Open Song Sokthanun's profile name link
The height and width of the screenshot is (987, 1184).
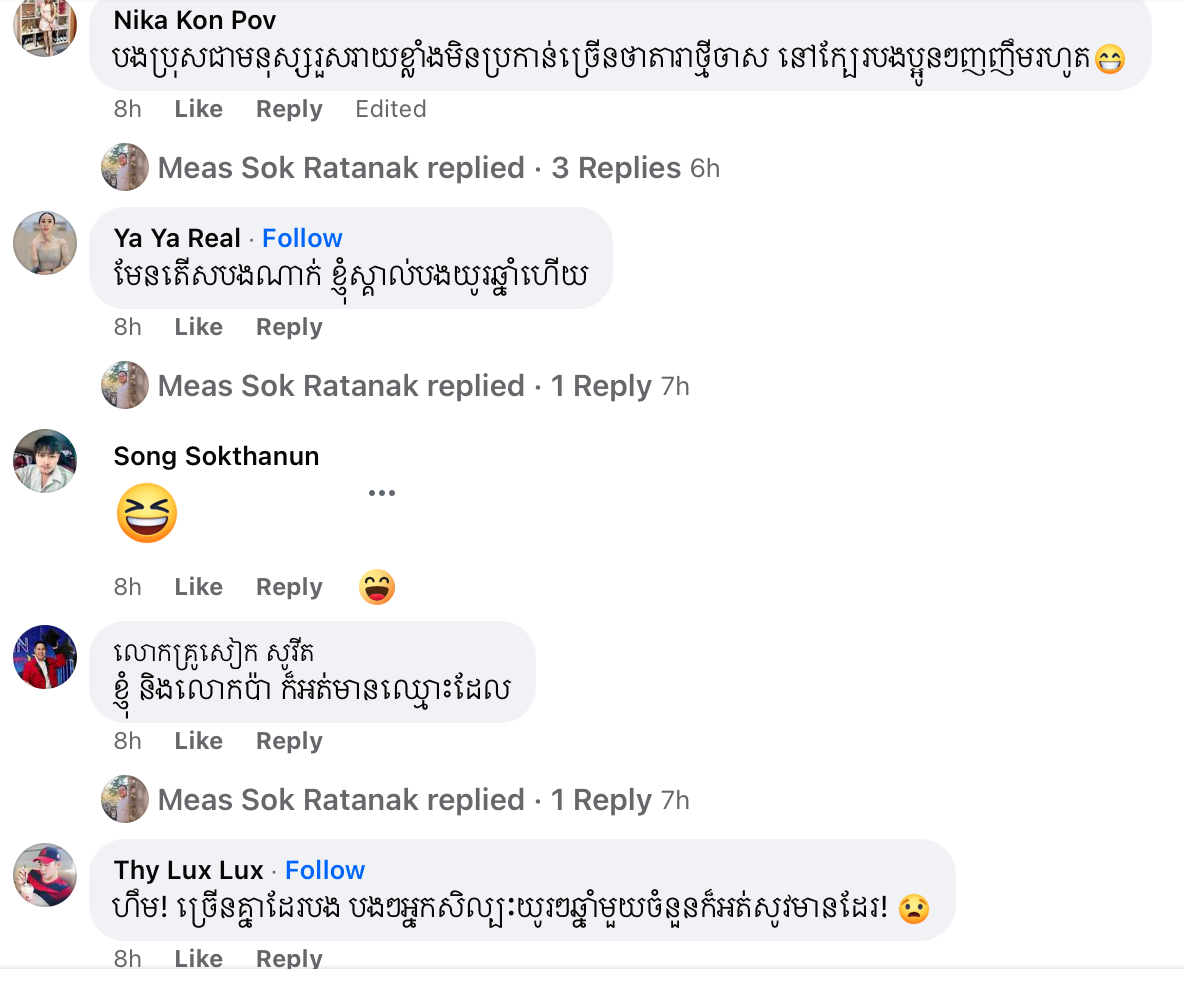pos(216,456)
